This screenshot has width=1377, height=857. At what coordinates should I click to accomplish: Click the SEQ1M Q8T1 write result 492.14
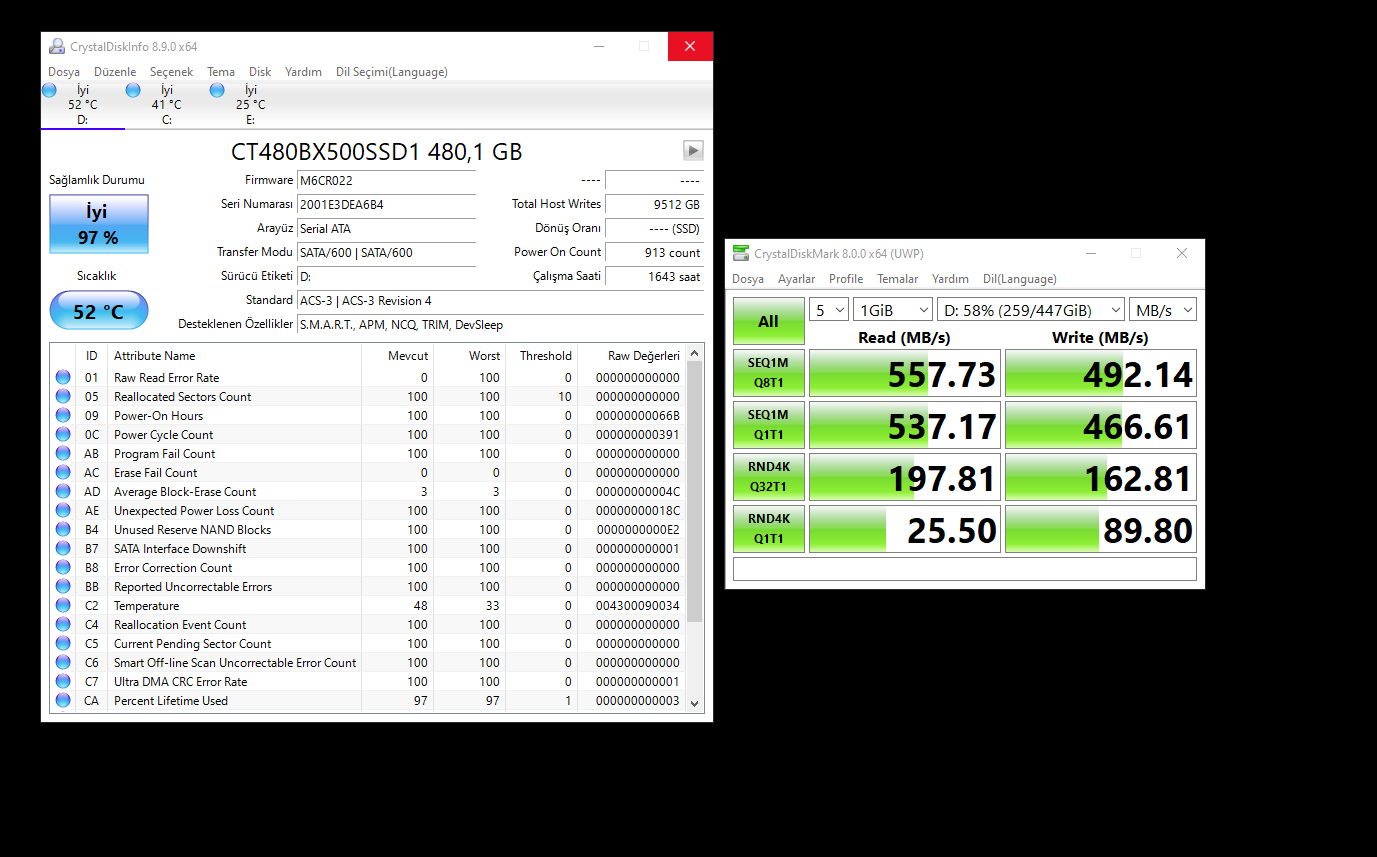click(1101, 373)
